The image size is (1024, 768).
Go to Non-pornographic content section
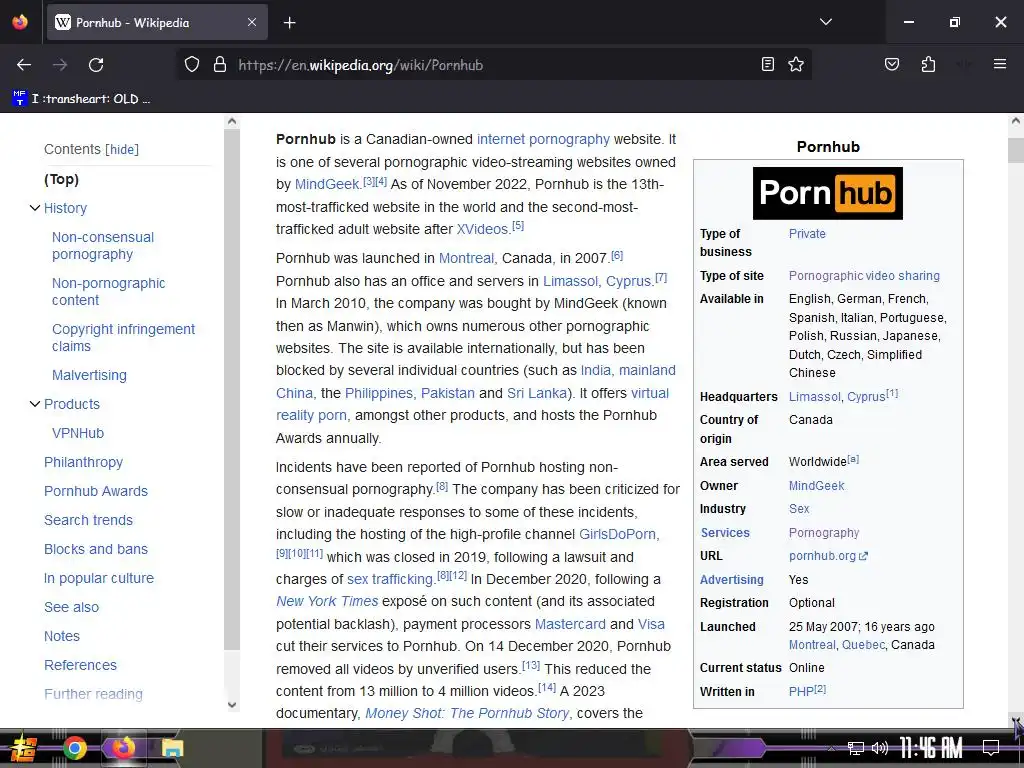pyautogui.click(x=108, y=291)
